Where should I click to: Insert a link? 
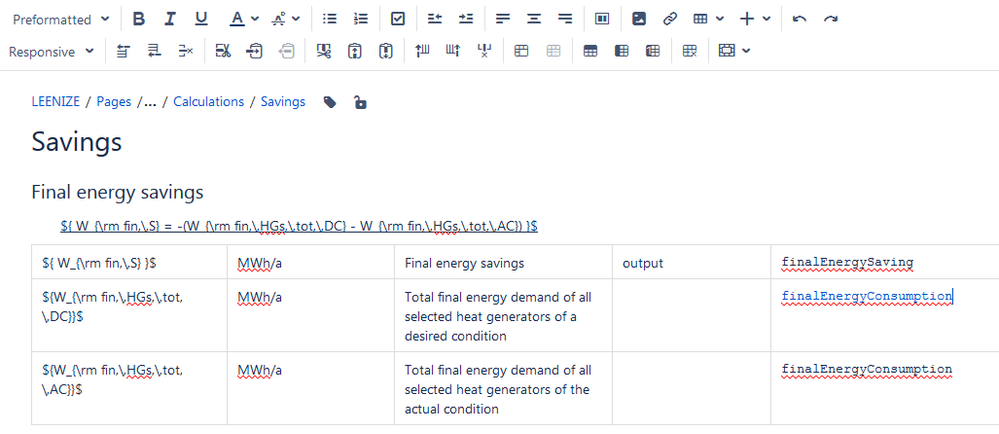[670, 19]
